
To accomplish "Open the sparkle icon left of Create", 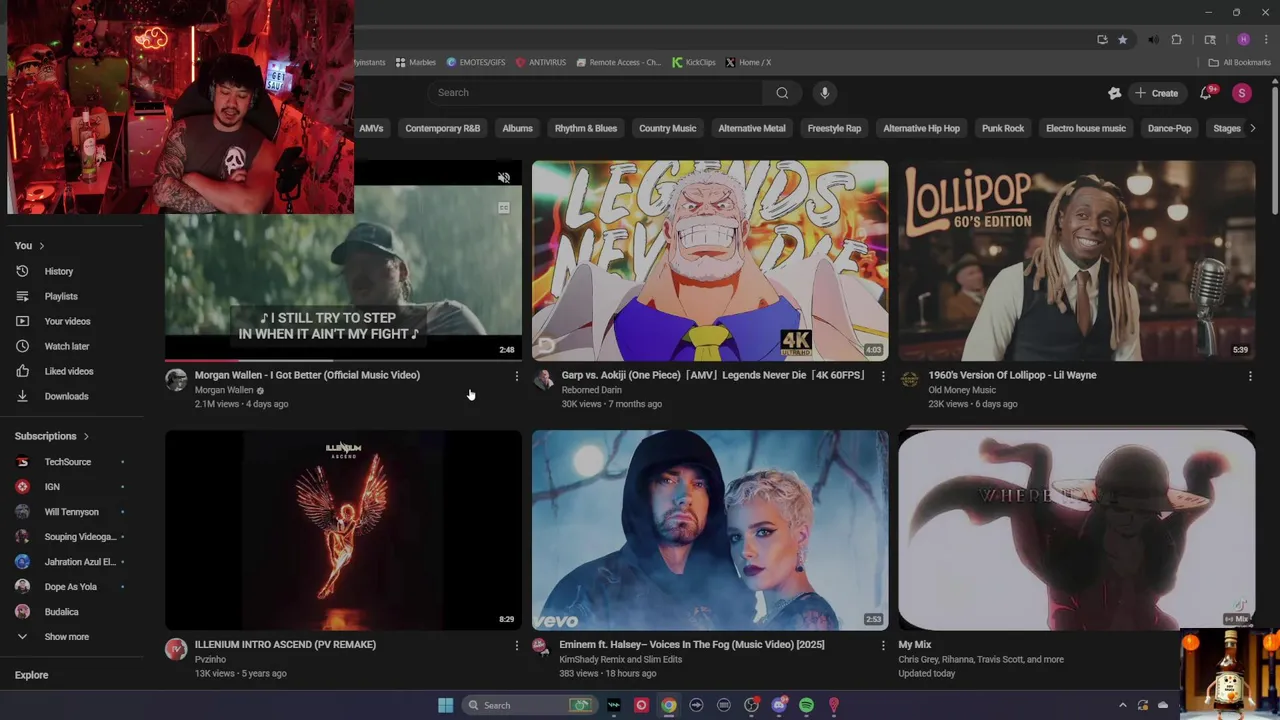I will [1114, 93].
